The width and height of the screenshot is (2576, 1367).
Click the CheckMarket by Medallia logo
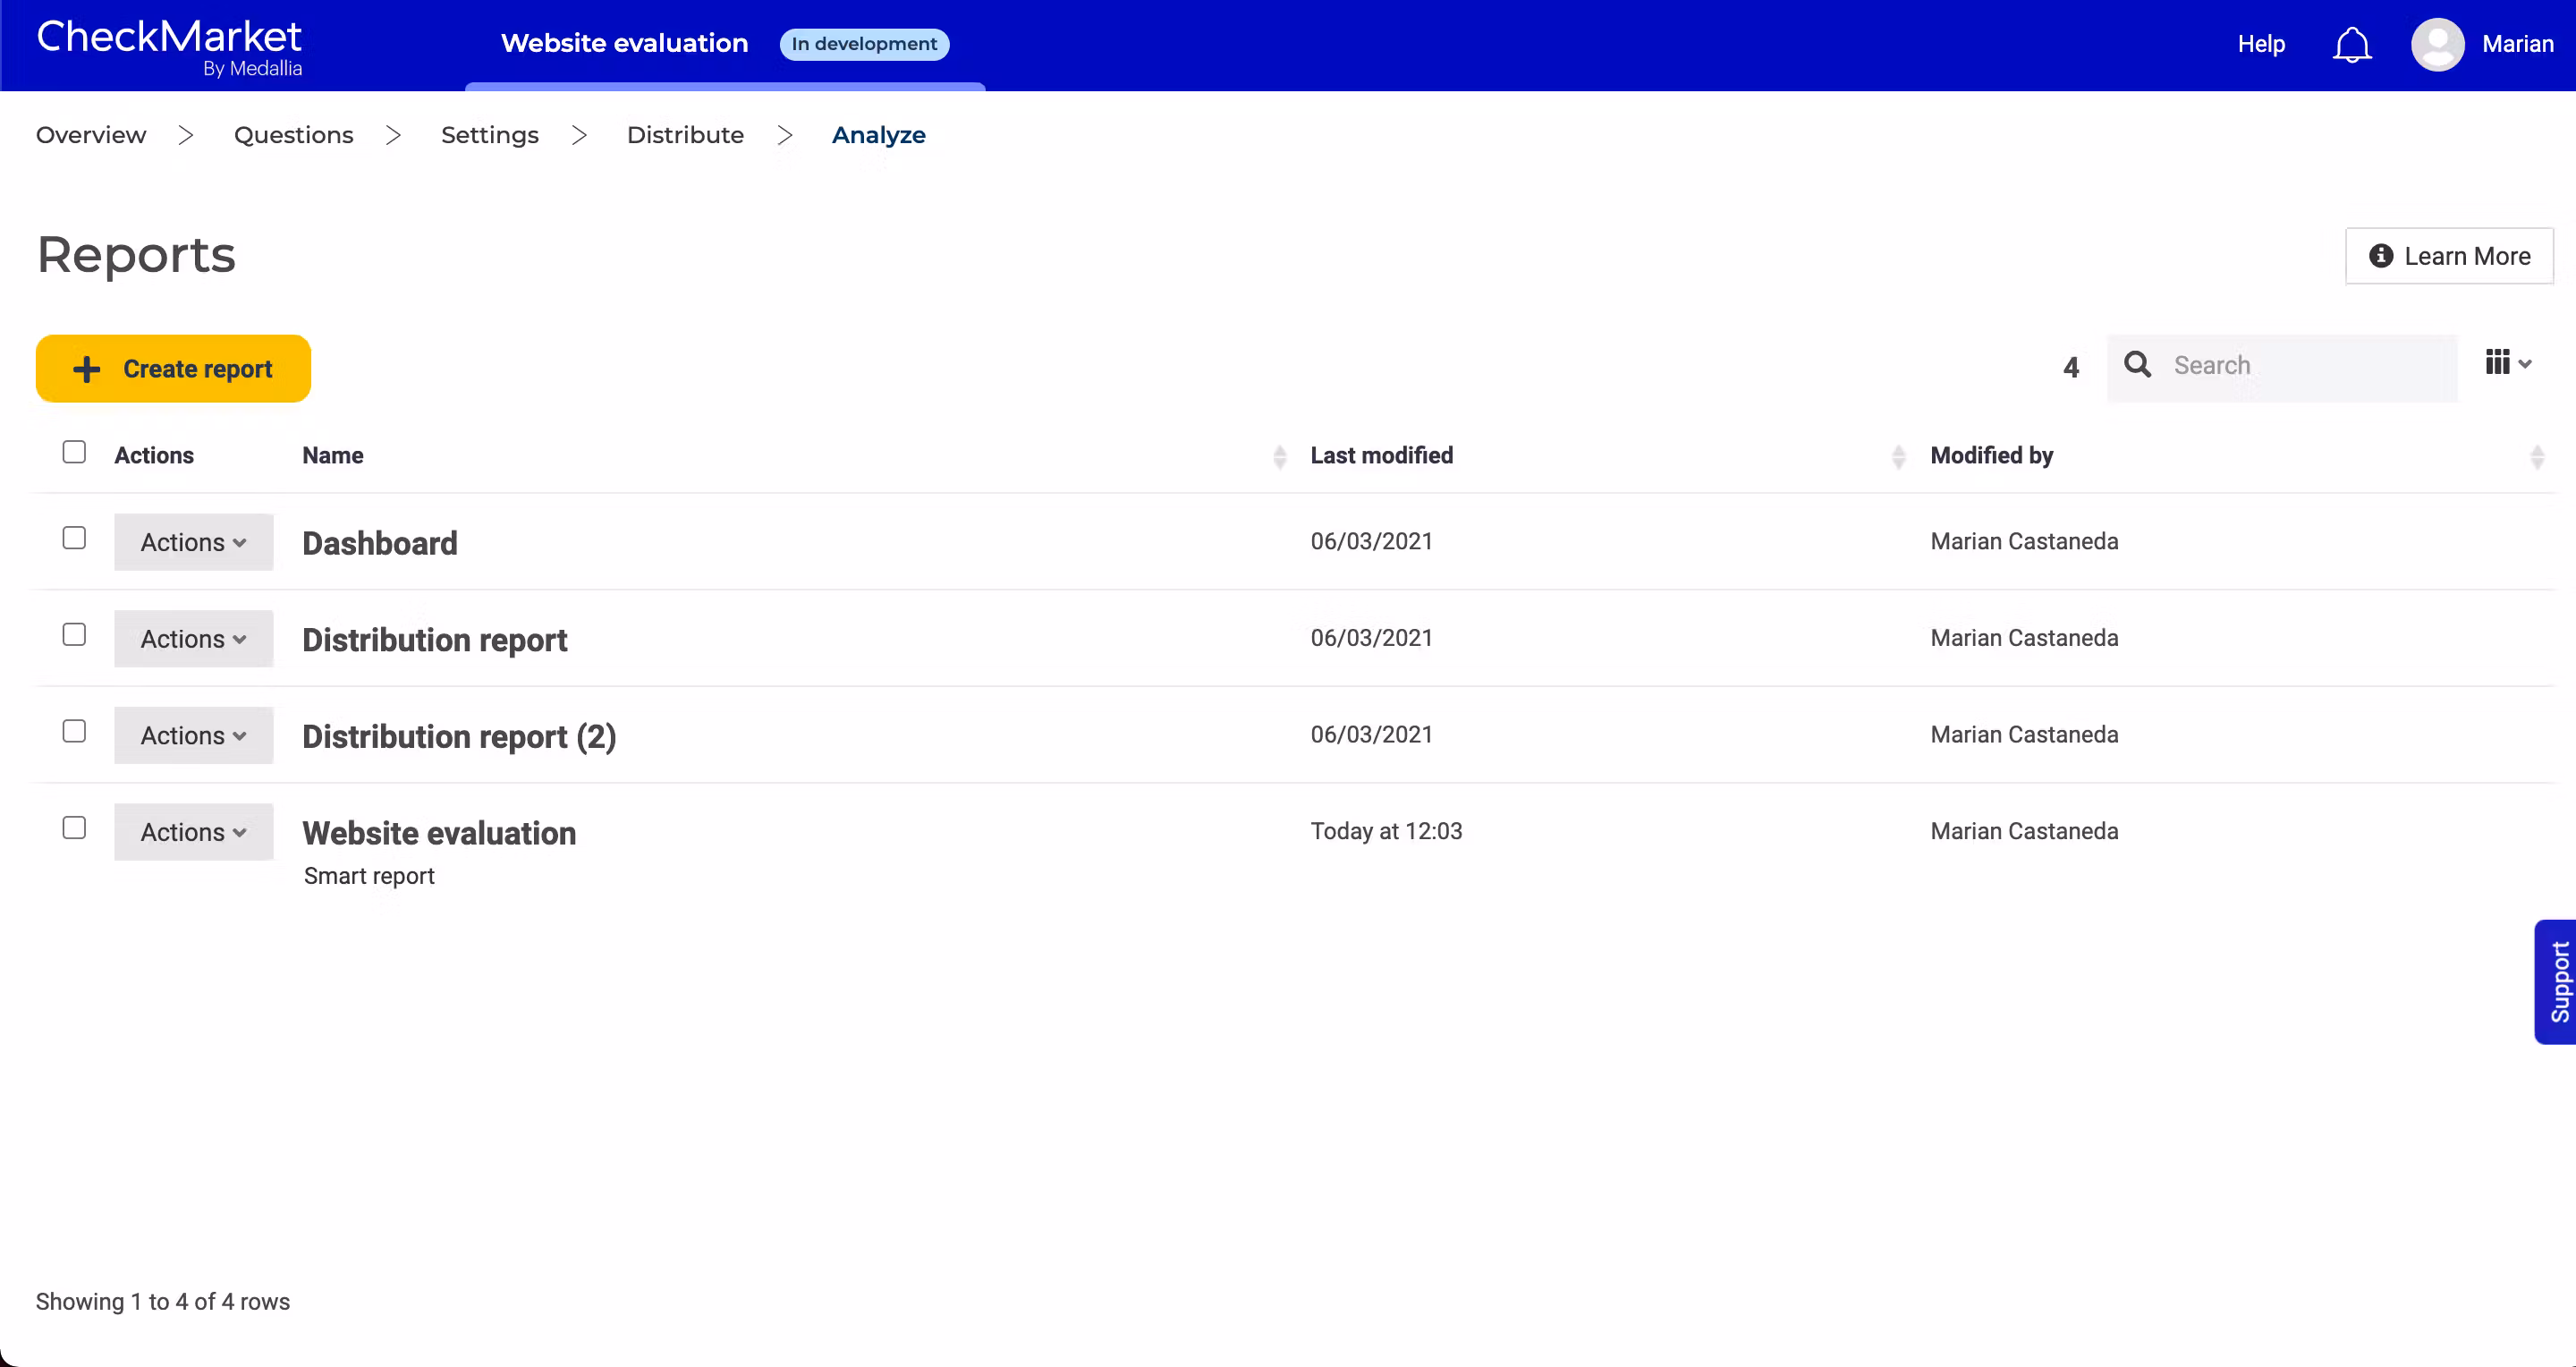pyautogui.click(x=169, y=46)
